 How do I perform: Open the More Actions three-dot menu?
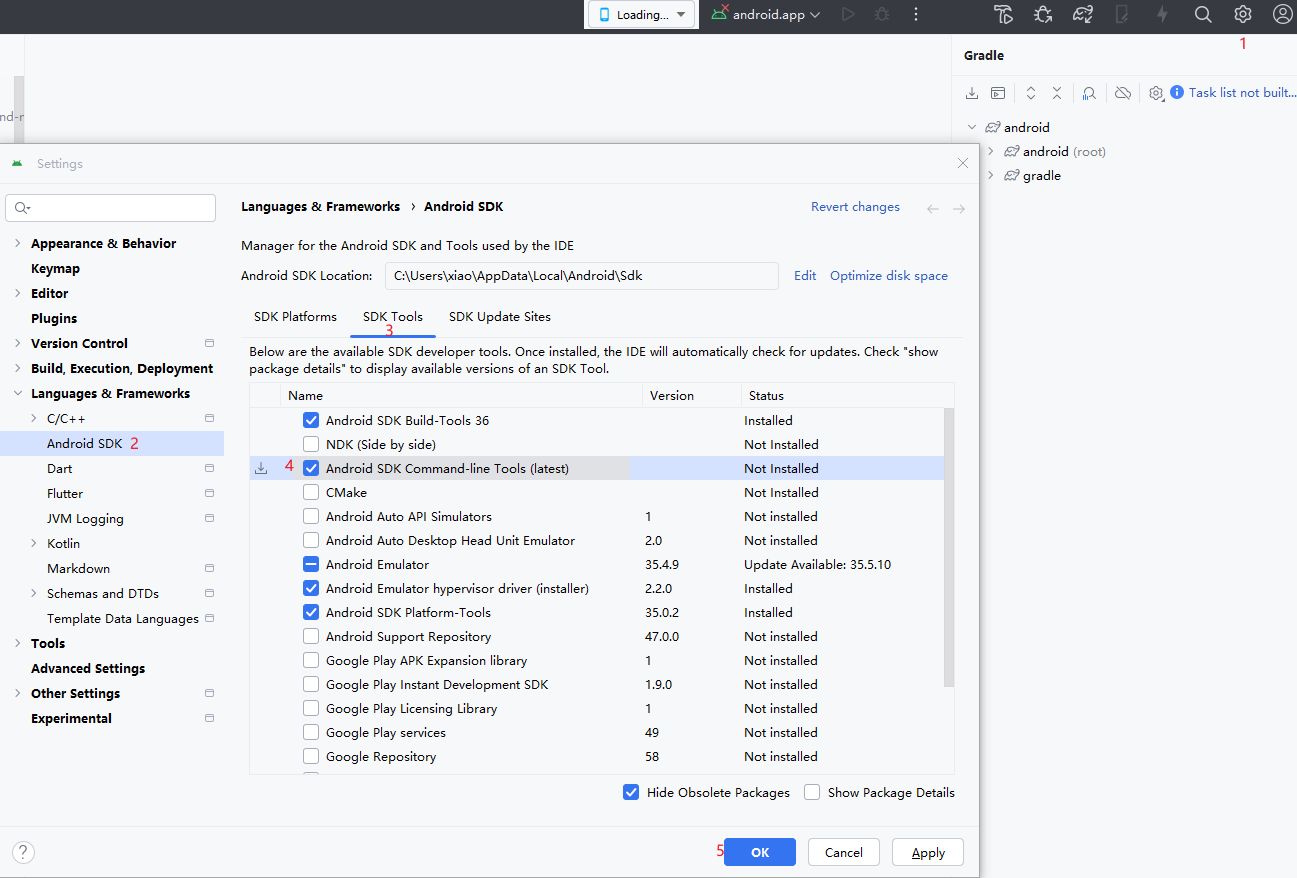(916, 14)
